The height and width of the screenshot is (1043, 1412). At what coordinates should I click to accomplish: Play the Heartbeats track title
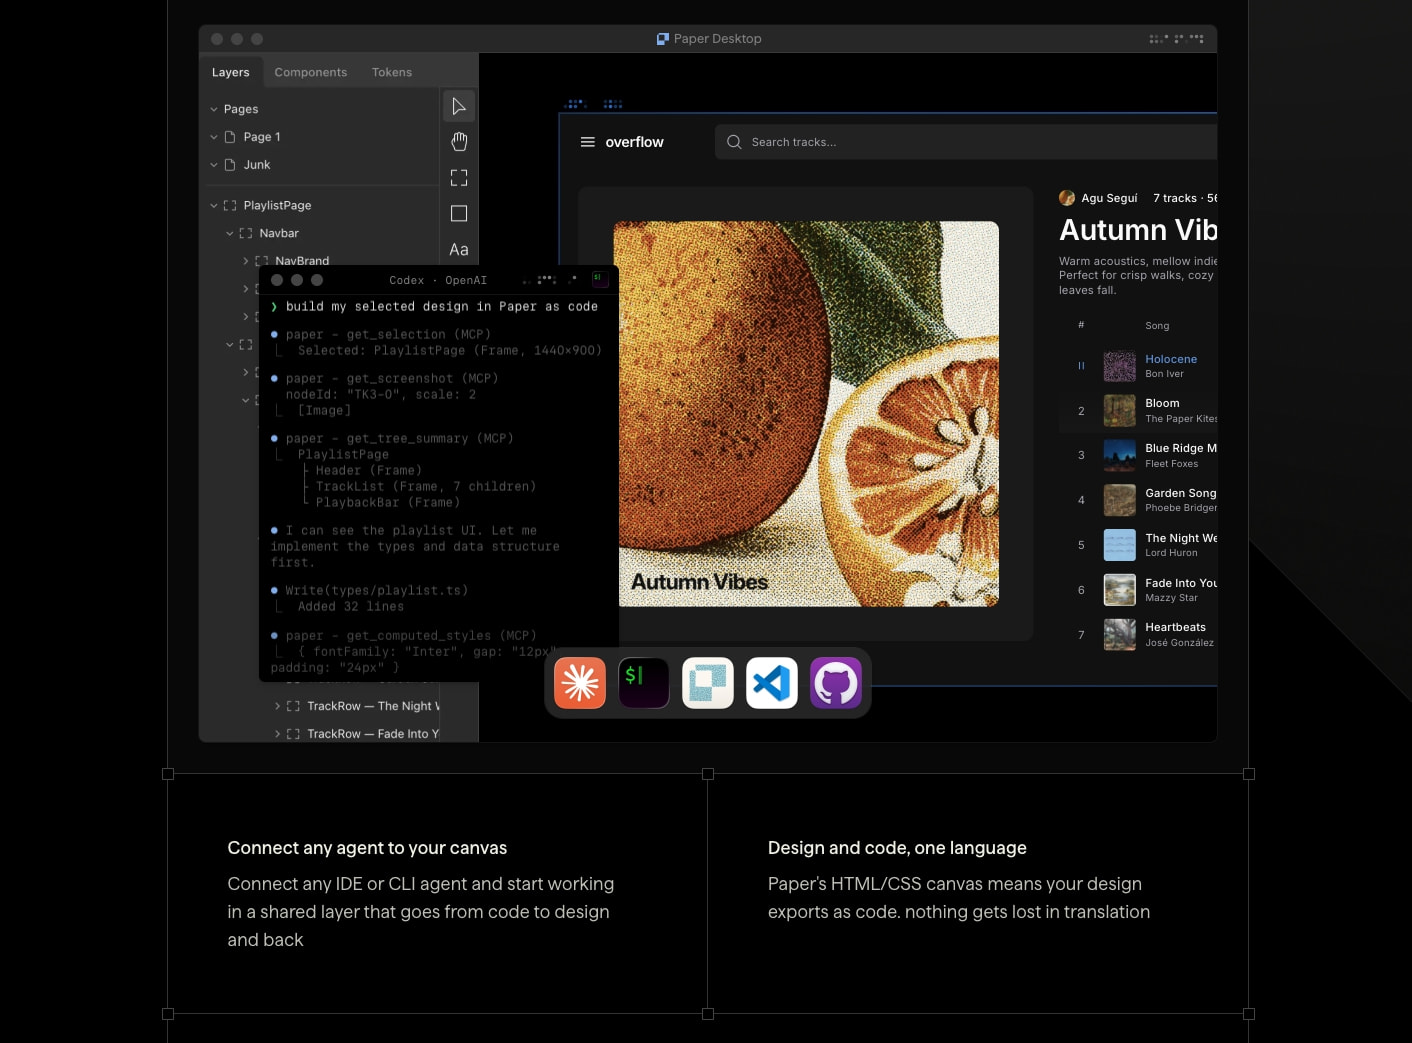point(1175,627)
